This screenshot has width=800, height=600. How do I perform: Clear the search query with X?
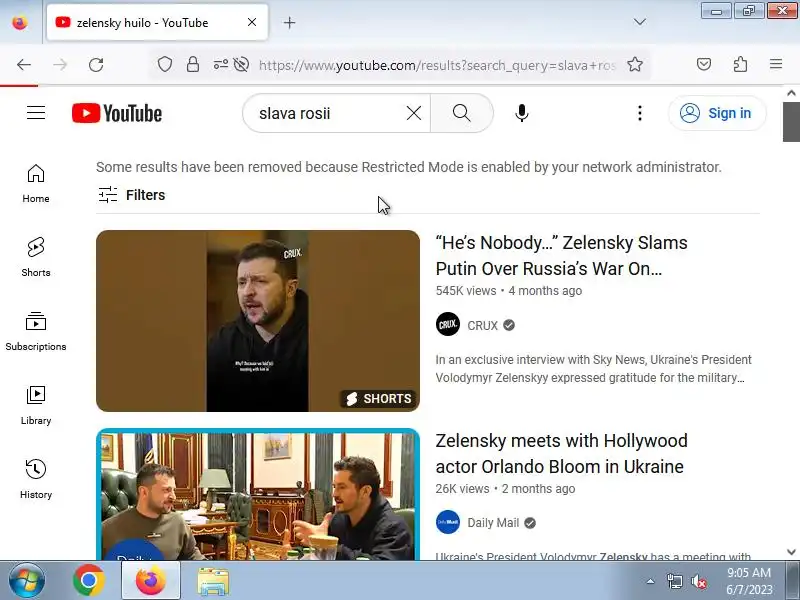pyautogui.click(x=414, y=113)
